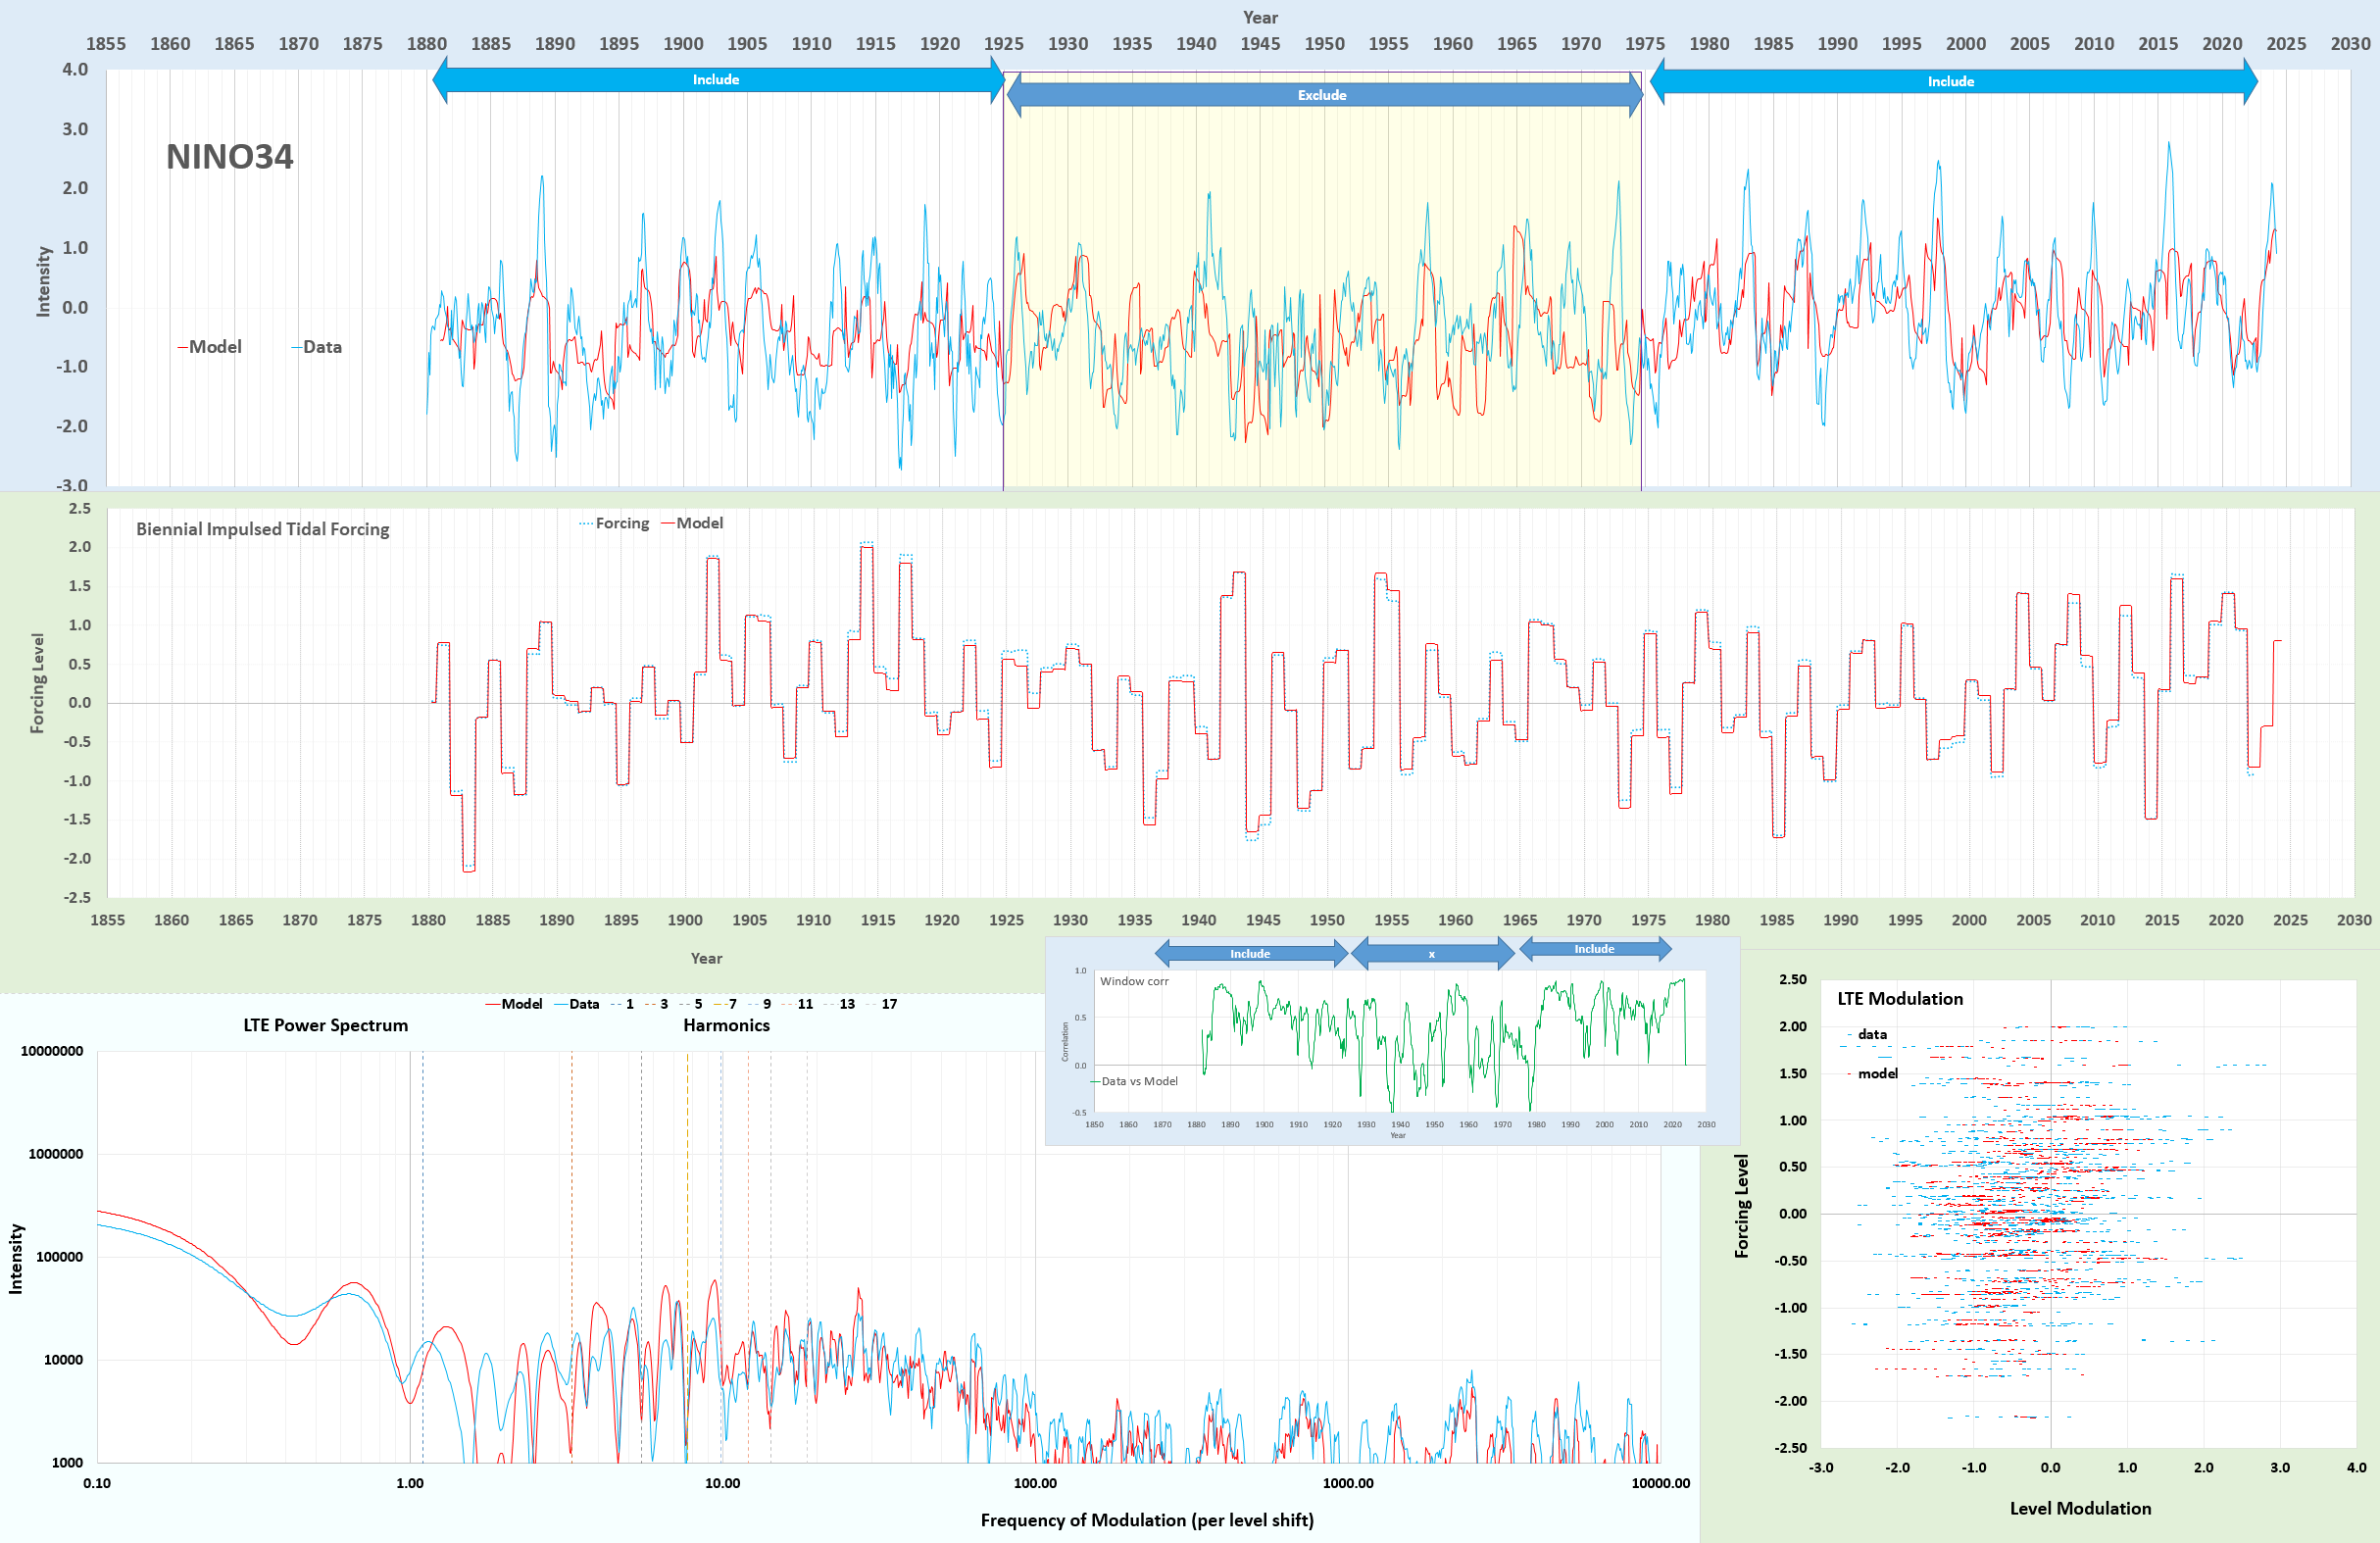Screen dimensions: 2380x1543
Task: Select the small 'x' arrow above window corr chart
Action: tap(1431, 954)
